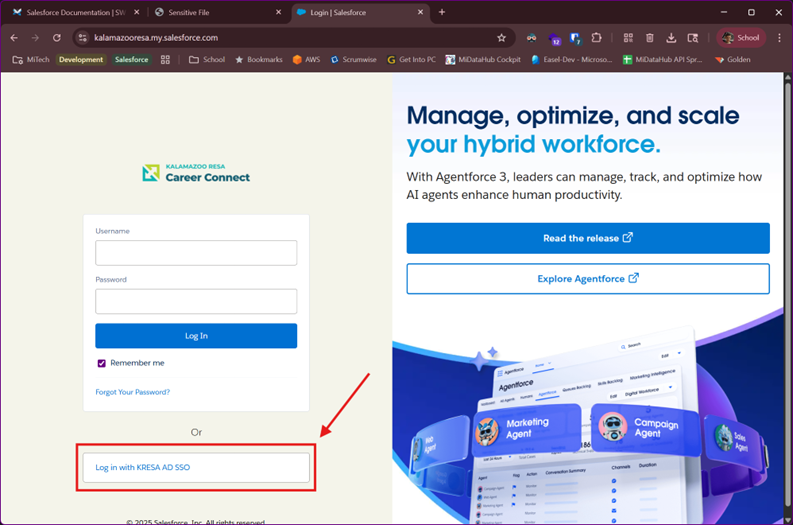Open Scrumwise bookmark
This screenshot has height=525, width=793.
354,60
